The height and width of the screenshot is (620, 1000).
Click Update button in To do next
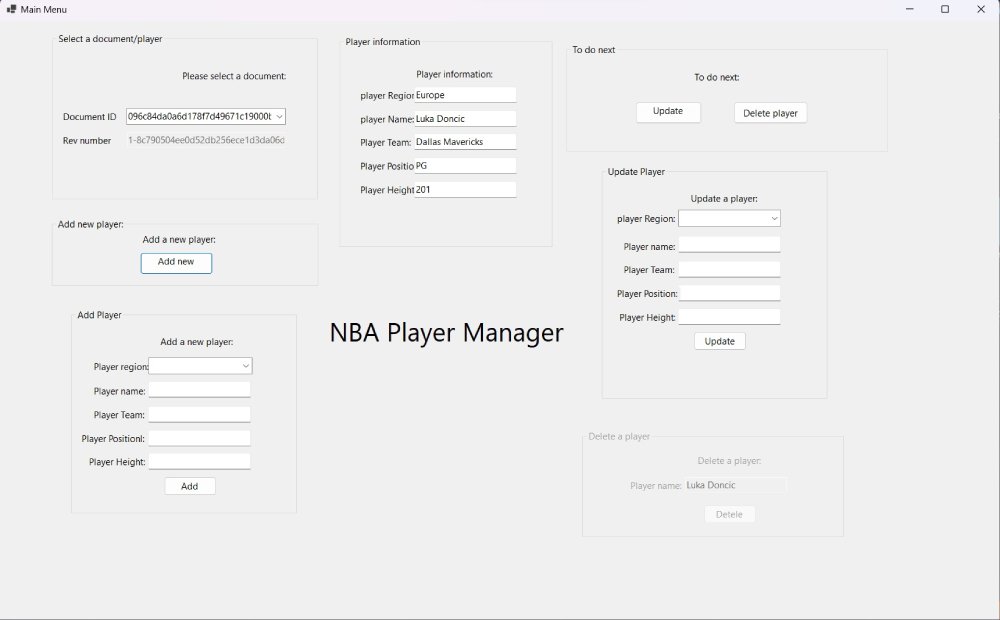pyautogui.click(x=668, y=112)
